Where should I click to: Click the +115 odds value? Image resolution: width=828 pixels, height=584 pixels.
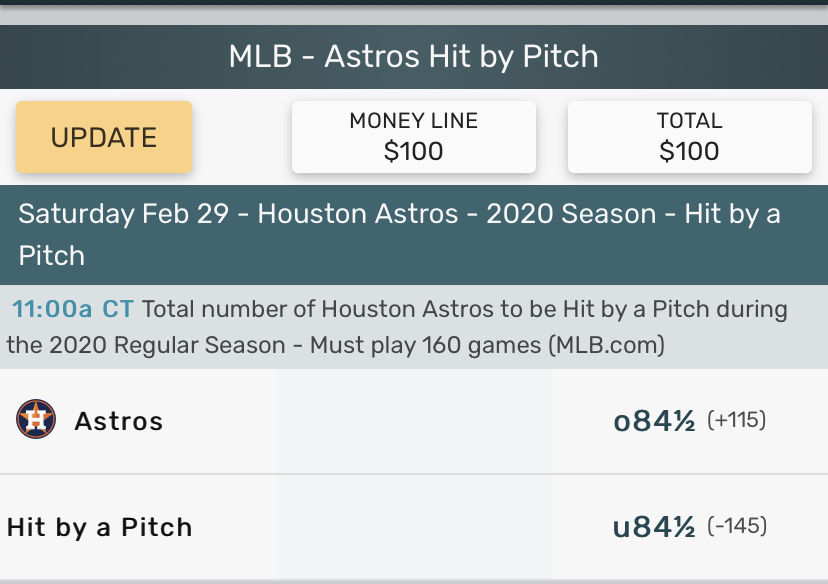pyautogui.click(x=737, y=420)
